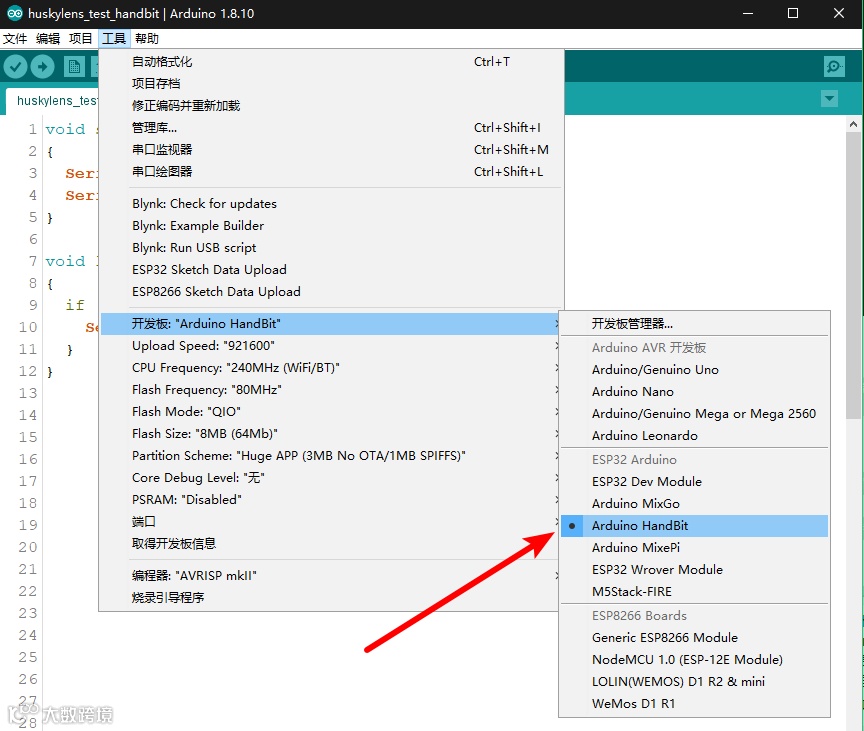864x731 pixels.
Task: Select LOLIN(WEMOS) D1 R2 & mini
Action: 694,682
